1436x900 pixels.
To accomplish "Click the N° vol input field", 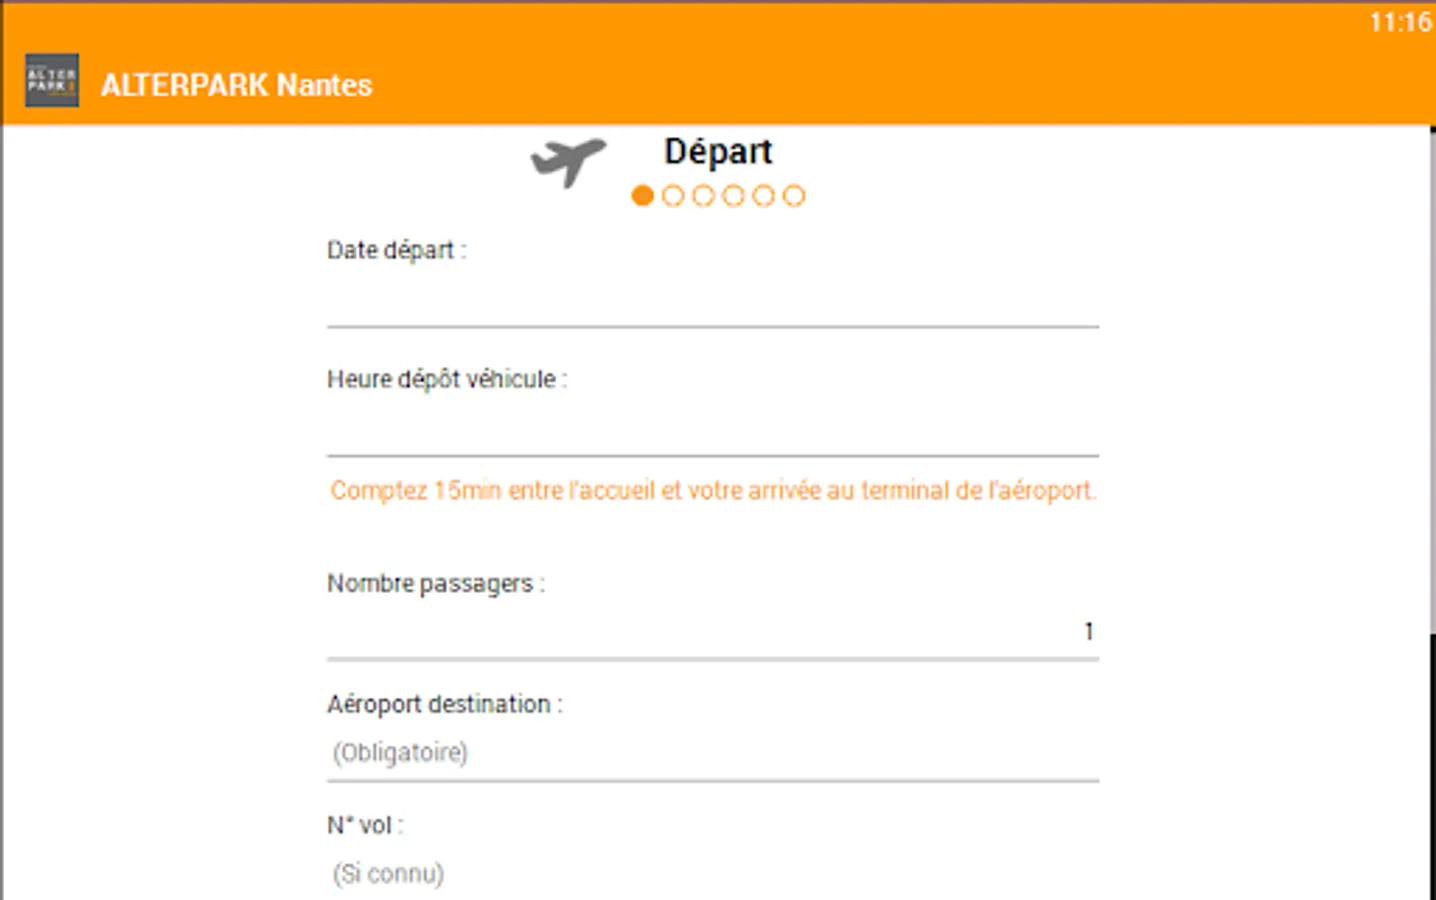I will point(712,874).
